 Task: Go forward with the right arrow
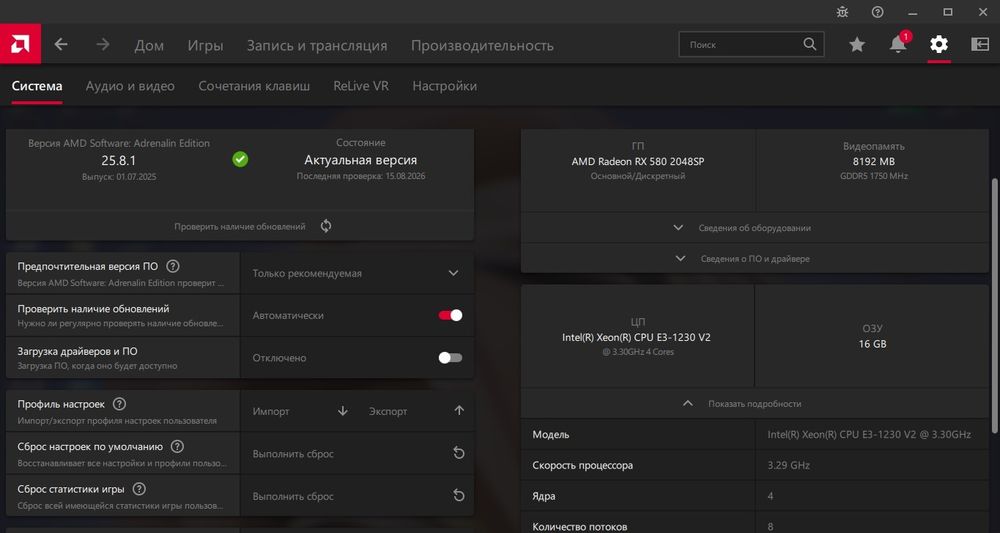click(102, 45)
